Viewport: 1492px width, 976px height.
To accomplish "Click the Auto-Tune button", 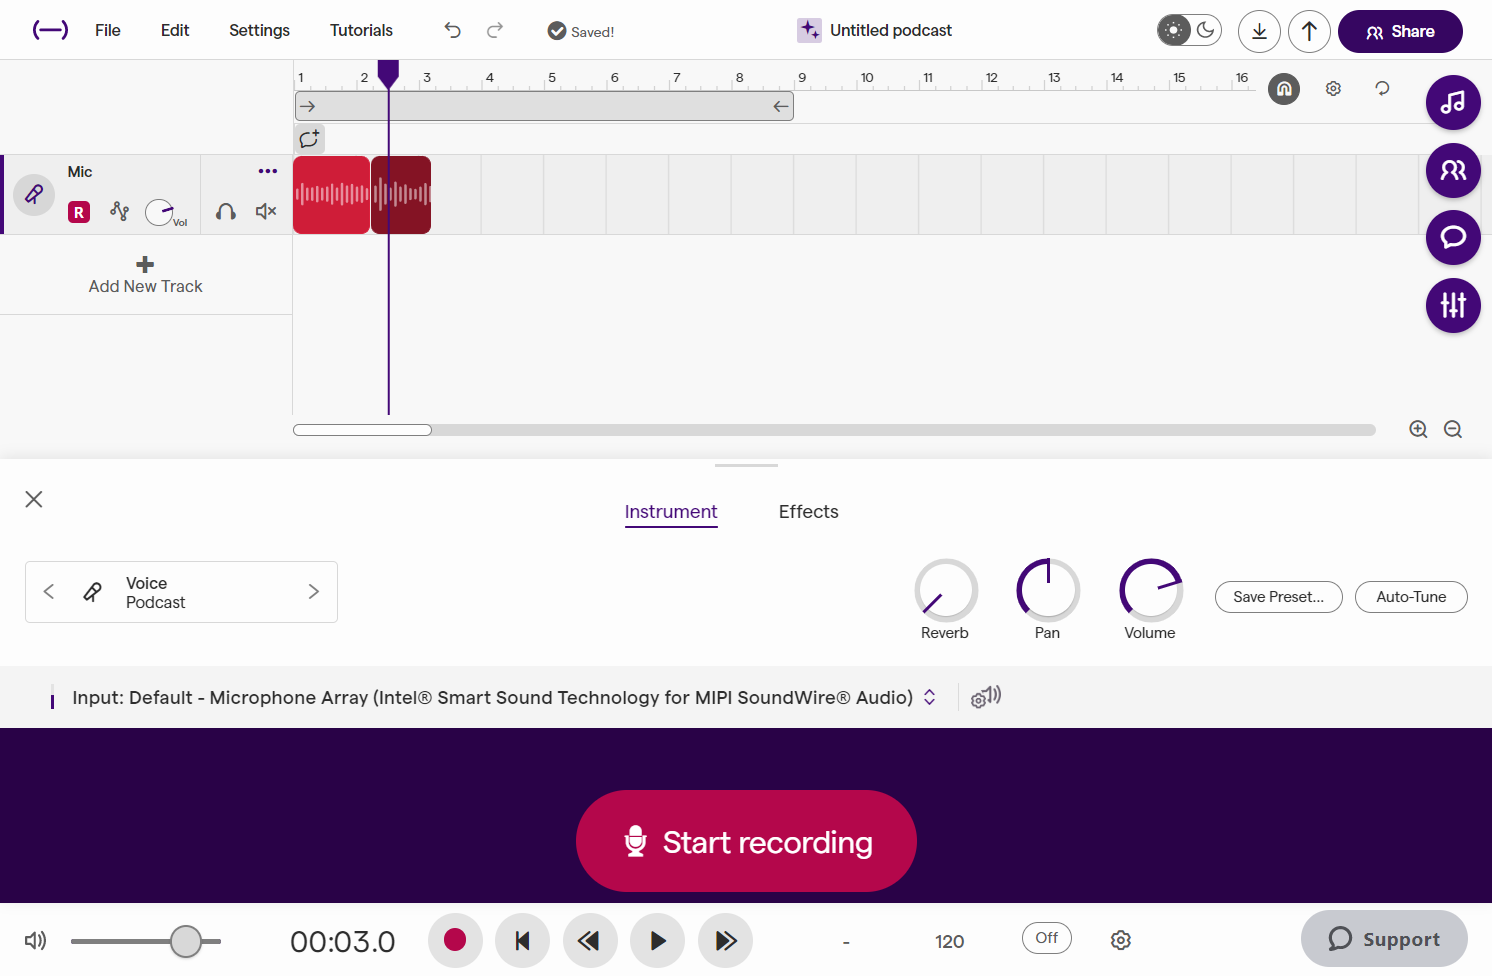I will tap(1411, 597).
